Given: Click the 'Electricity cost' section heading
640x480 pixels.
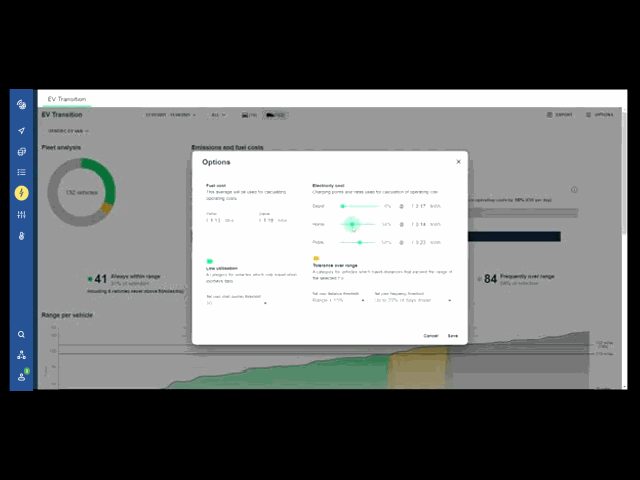Looking at the screenshot, I should point(328,185).
